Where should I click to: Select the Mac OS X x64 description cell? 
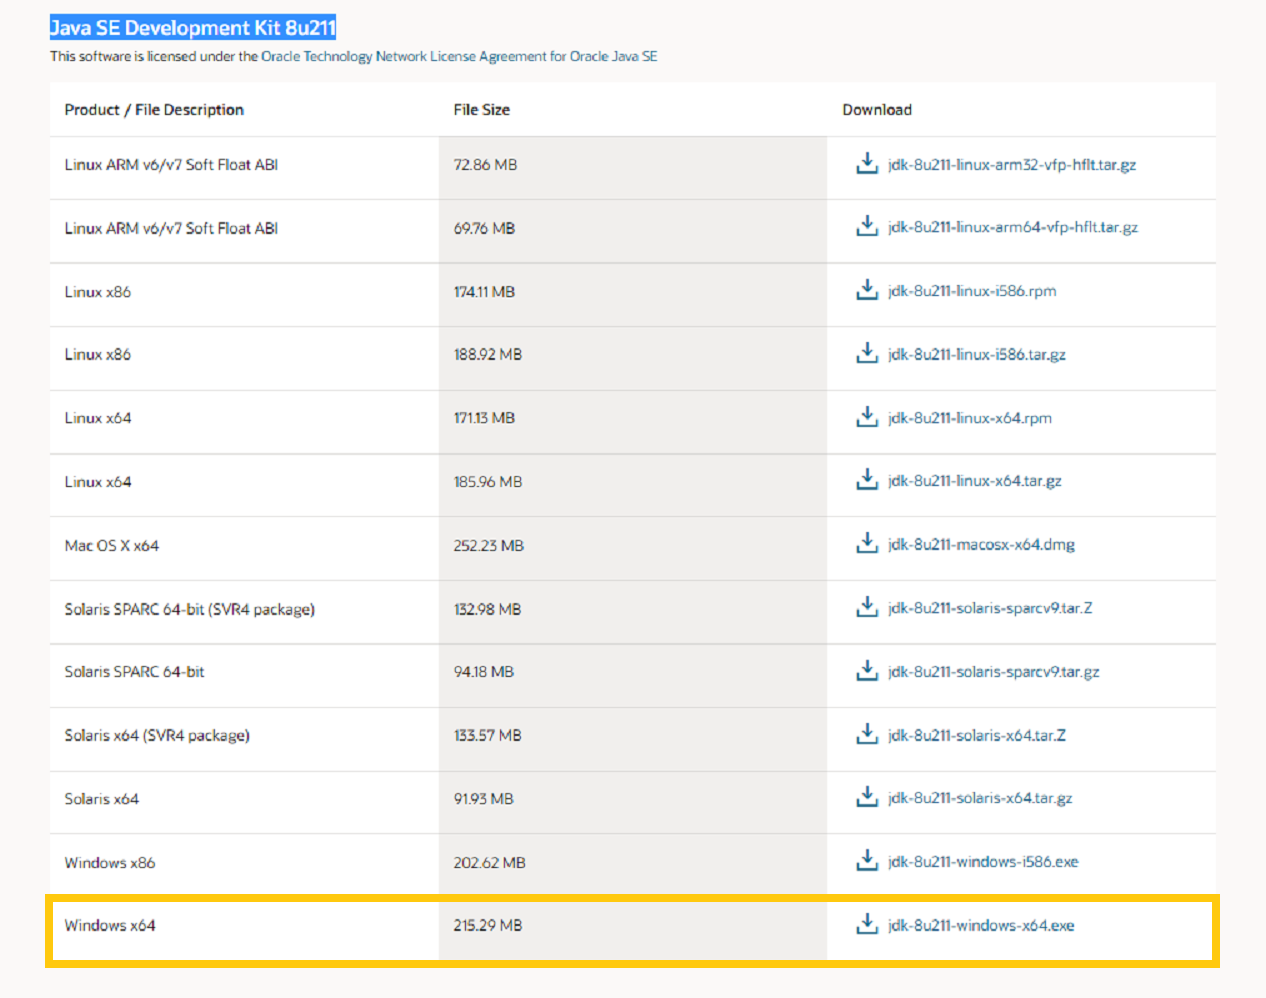244,546
